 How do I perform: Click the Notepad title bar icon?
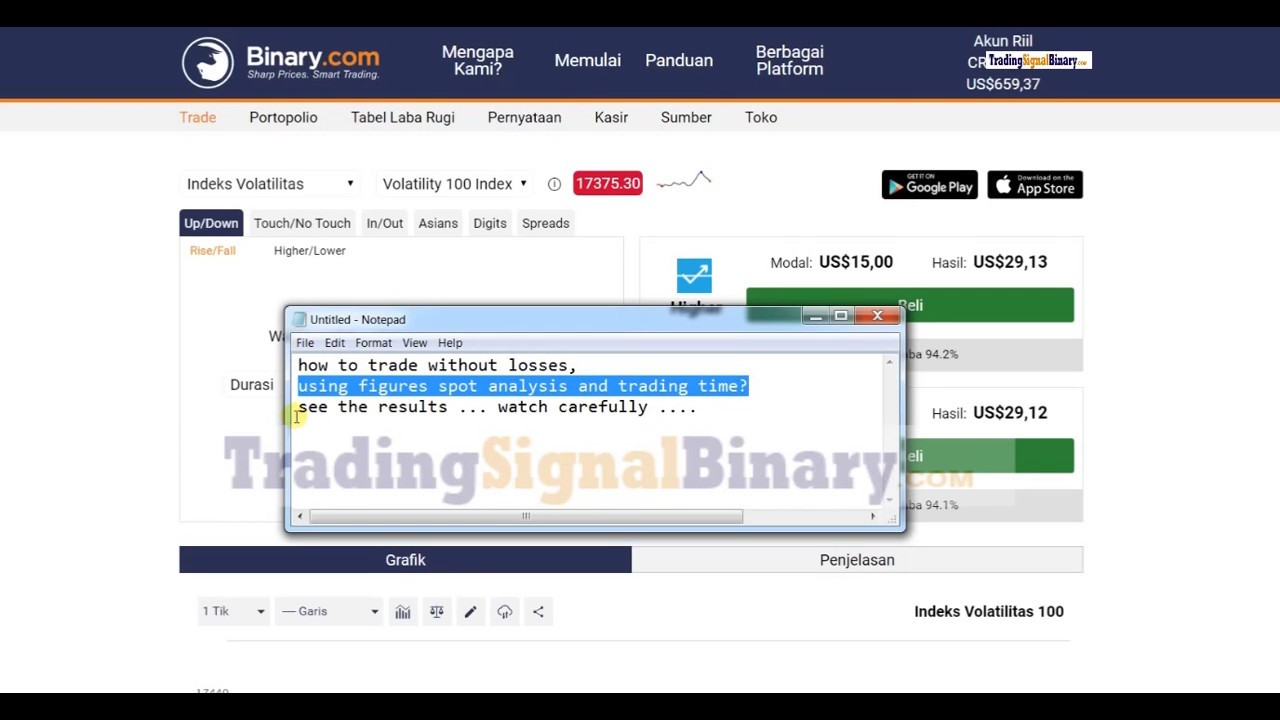299,320
